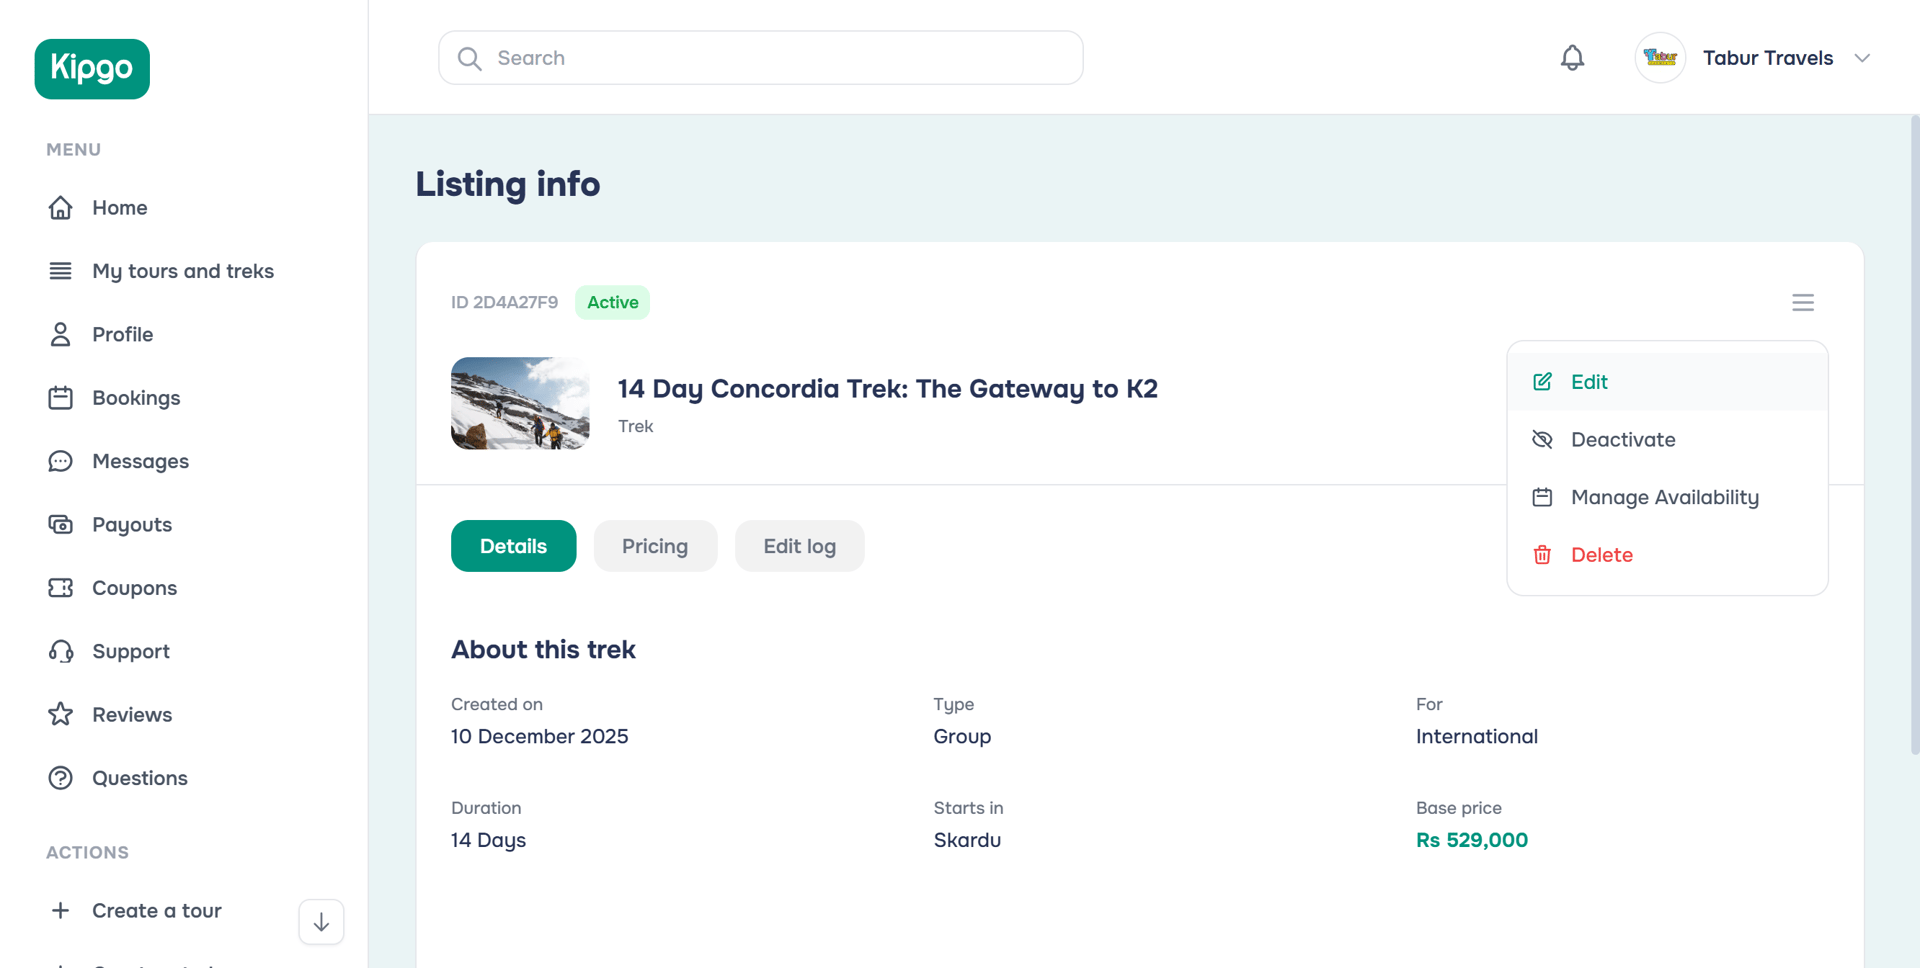Switch to the Pricing tab
The width and height of the screenshot is (1920, 968).
655,546
